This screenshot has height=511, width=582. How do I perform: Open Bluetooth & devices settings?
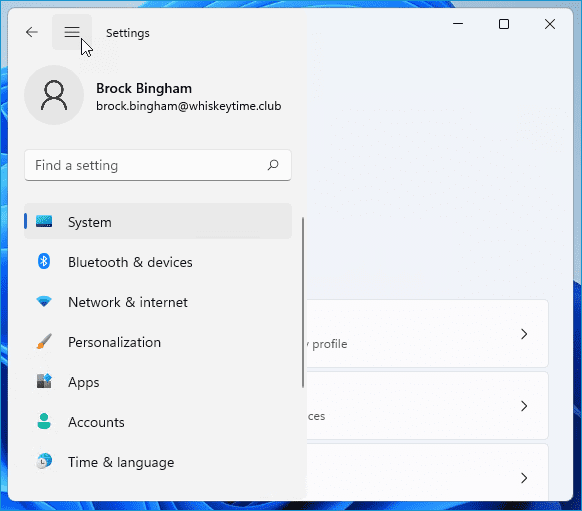pos(158,262)
